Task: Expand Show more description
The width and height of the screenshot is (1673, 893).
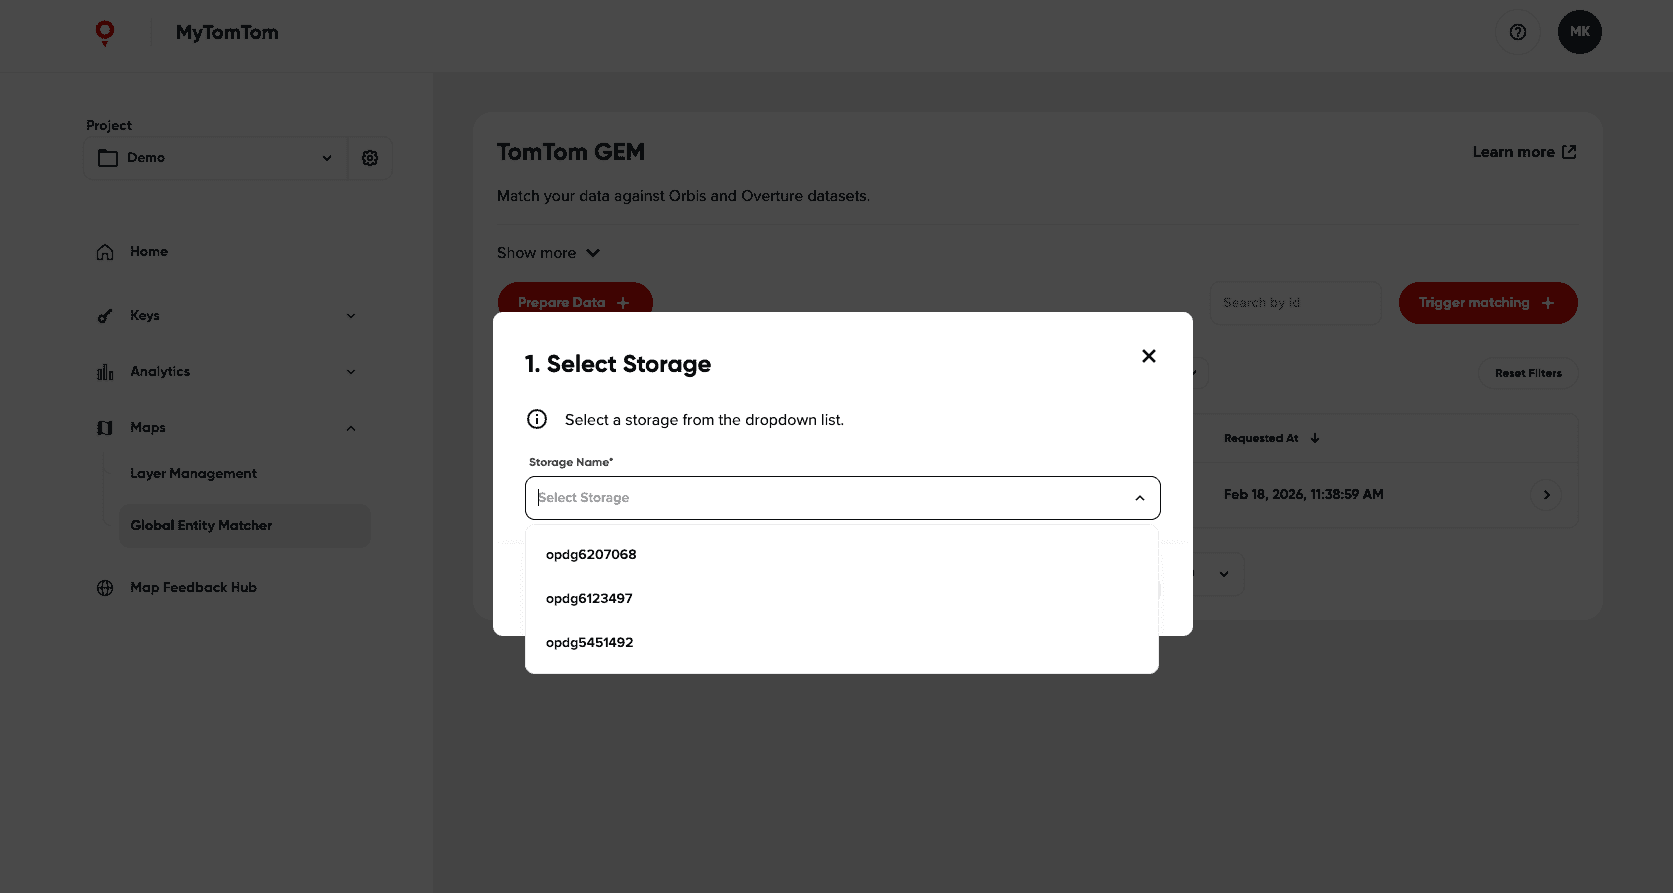Action: [548, 253]
